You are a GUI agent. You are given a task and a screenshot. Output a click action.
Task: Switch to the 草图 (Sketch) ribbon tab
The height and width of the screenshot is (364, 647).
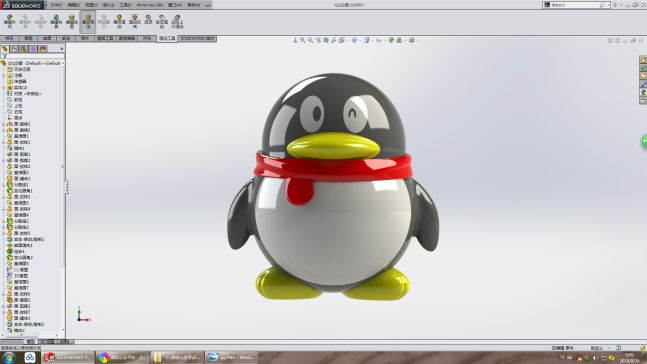[x=28, y=38]
